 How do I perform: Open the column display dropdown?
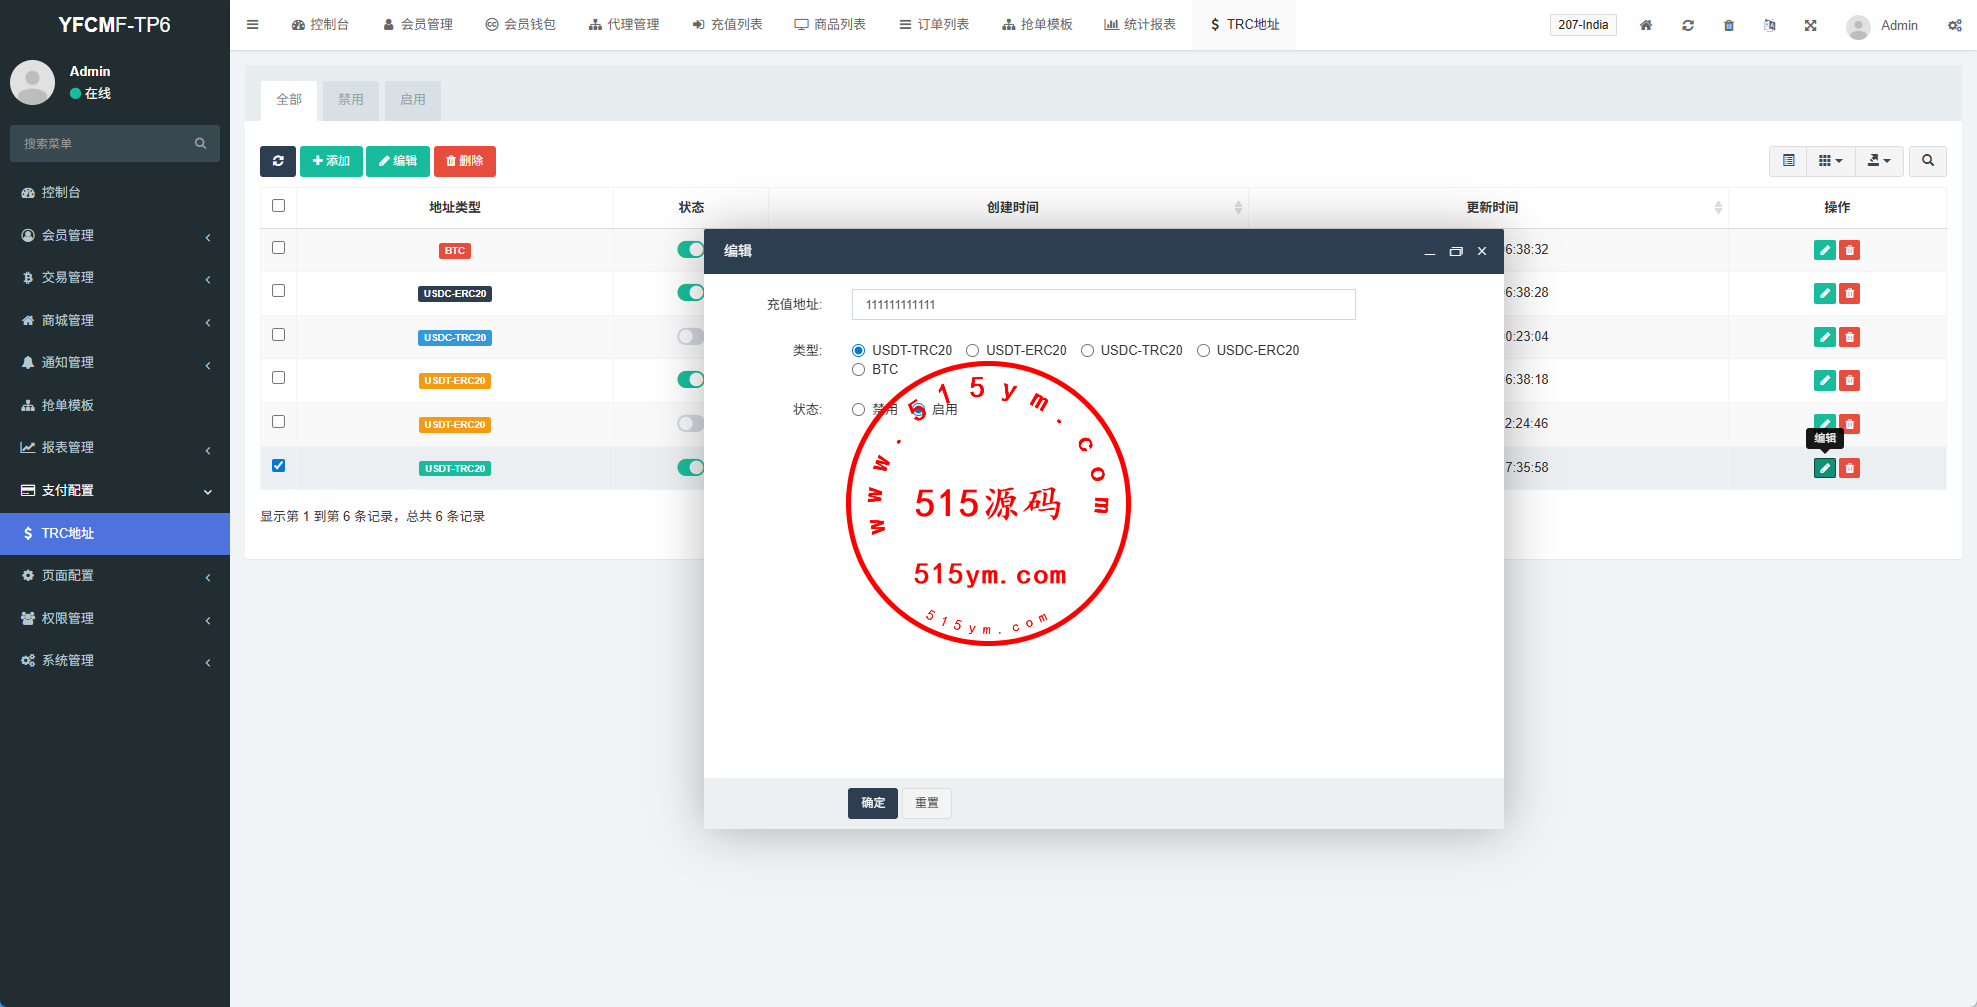pos(1829,161)
